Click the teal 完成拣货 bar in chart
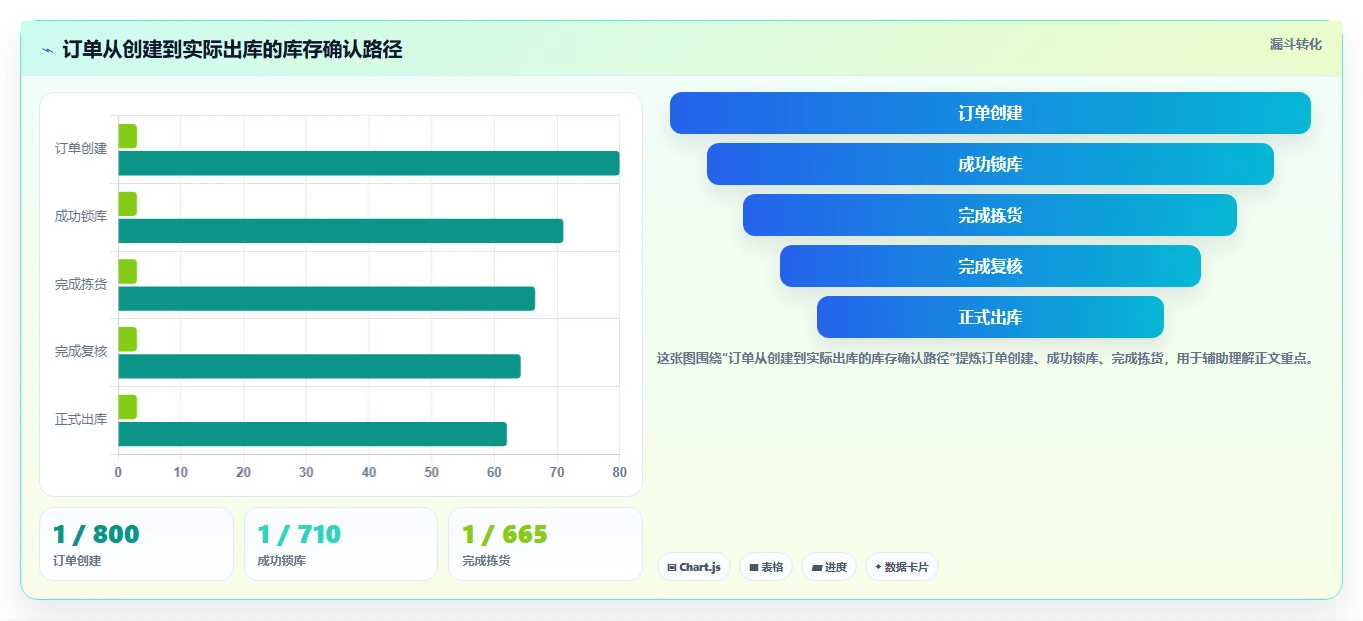1363x621 pixels. click(x=327, y=299)
